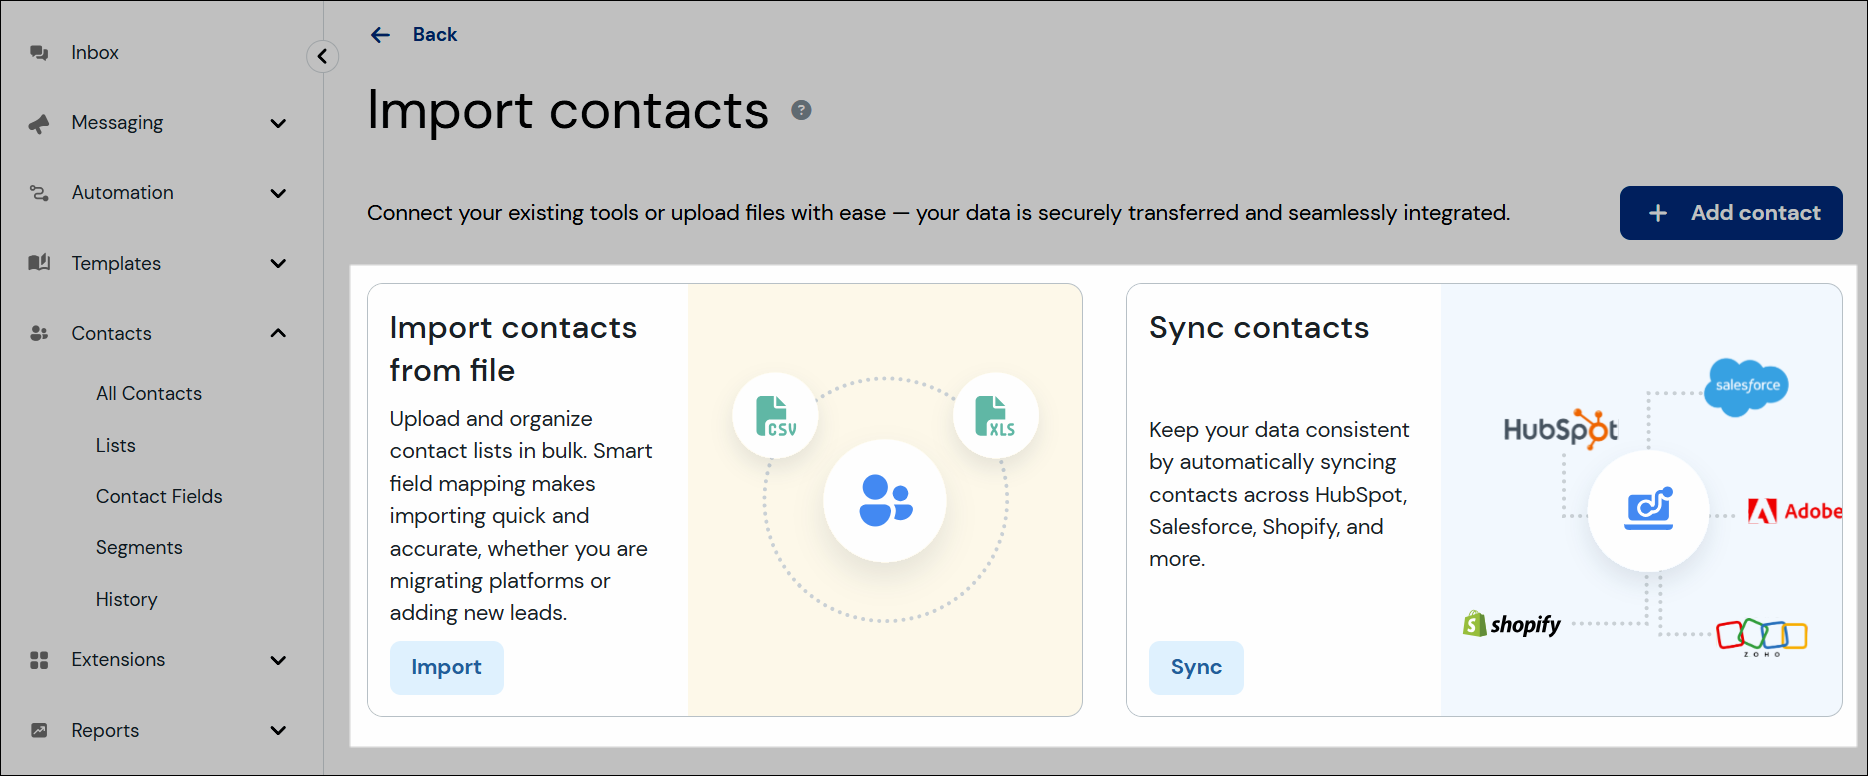
Task: Collapse the sidebar with the chevron toggle
Action: tap(322, 56)
